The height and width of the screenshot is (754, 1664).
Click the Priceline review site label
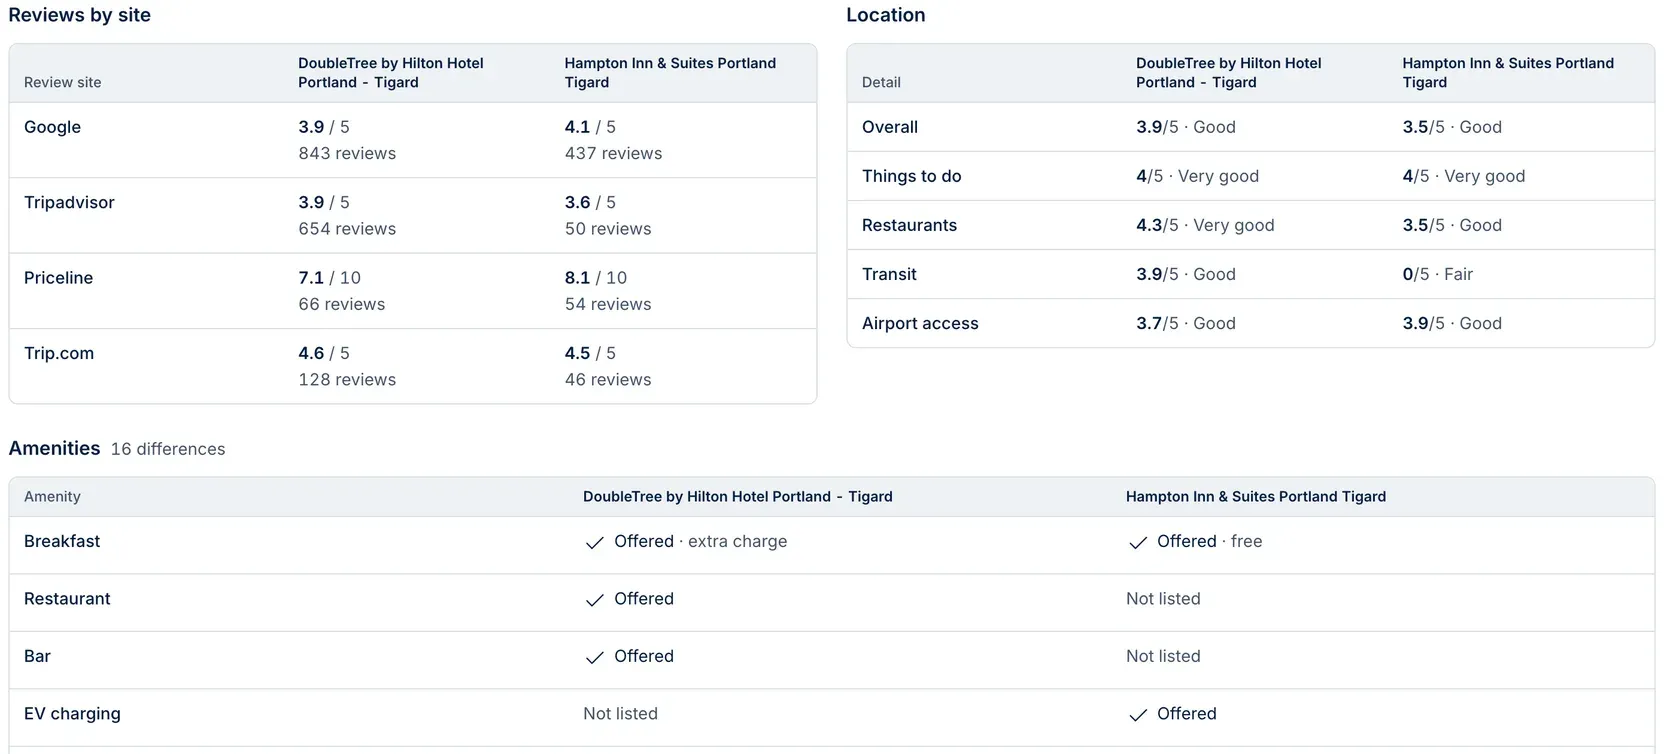point(58,278)
